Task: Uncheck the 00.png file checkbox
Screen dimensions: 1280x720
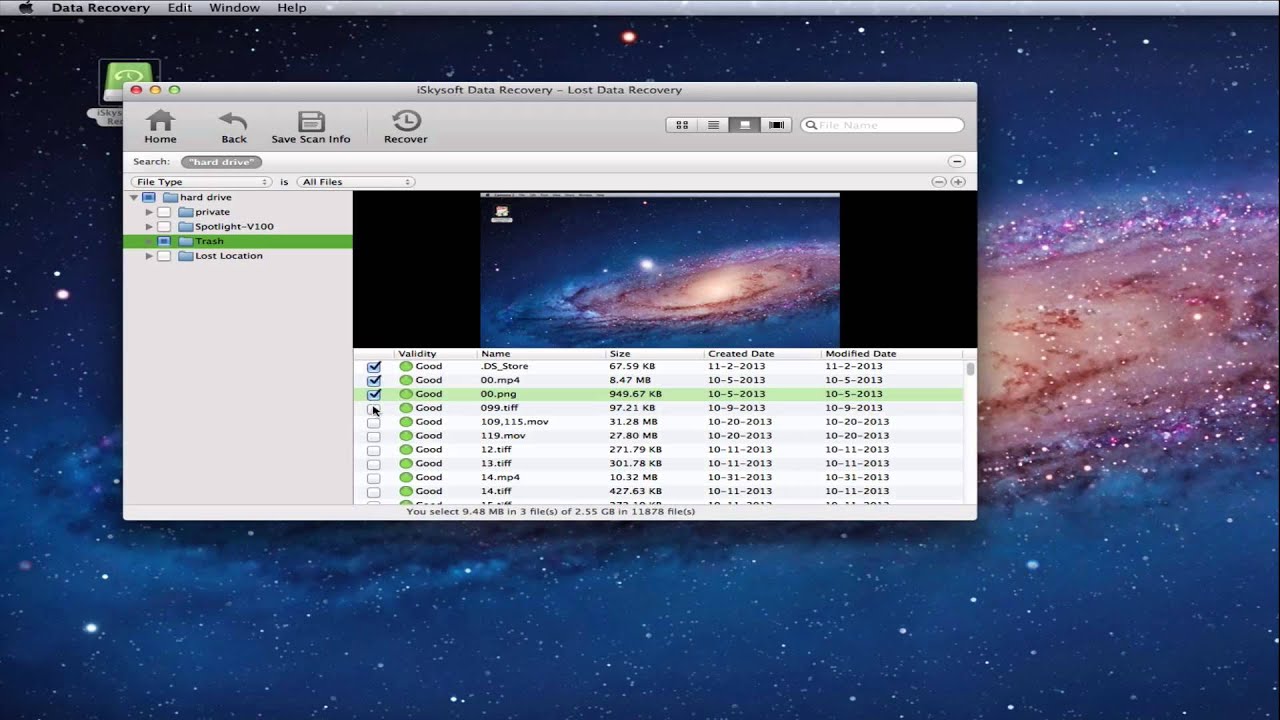Action: point(374,395)
